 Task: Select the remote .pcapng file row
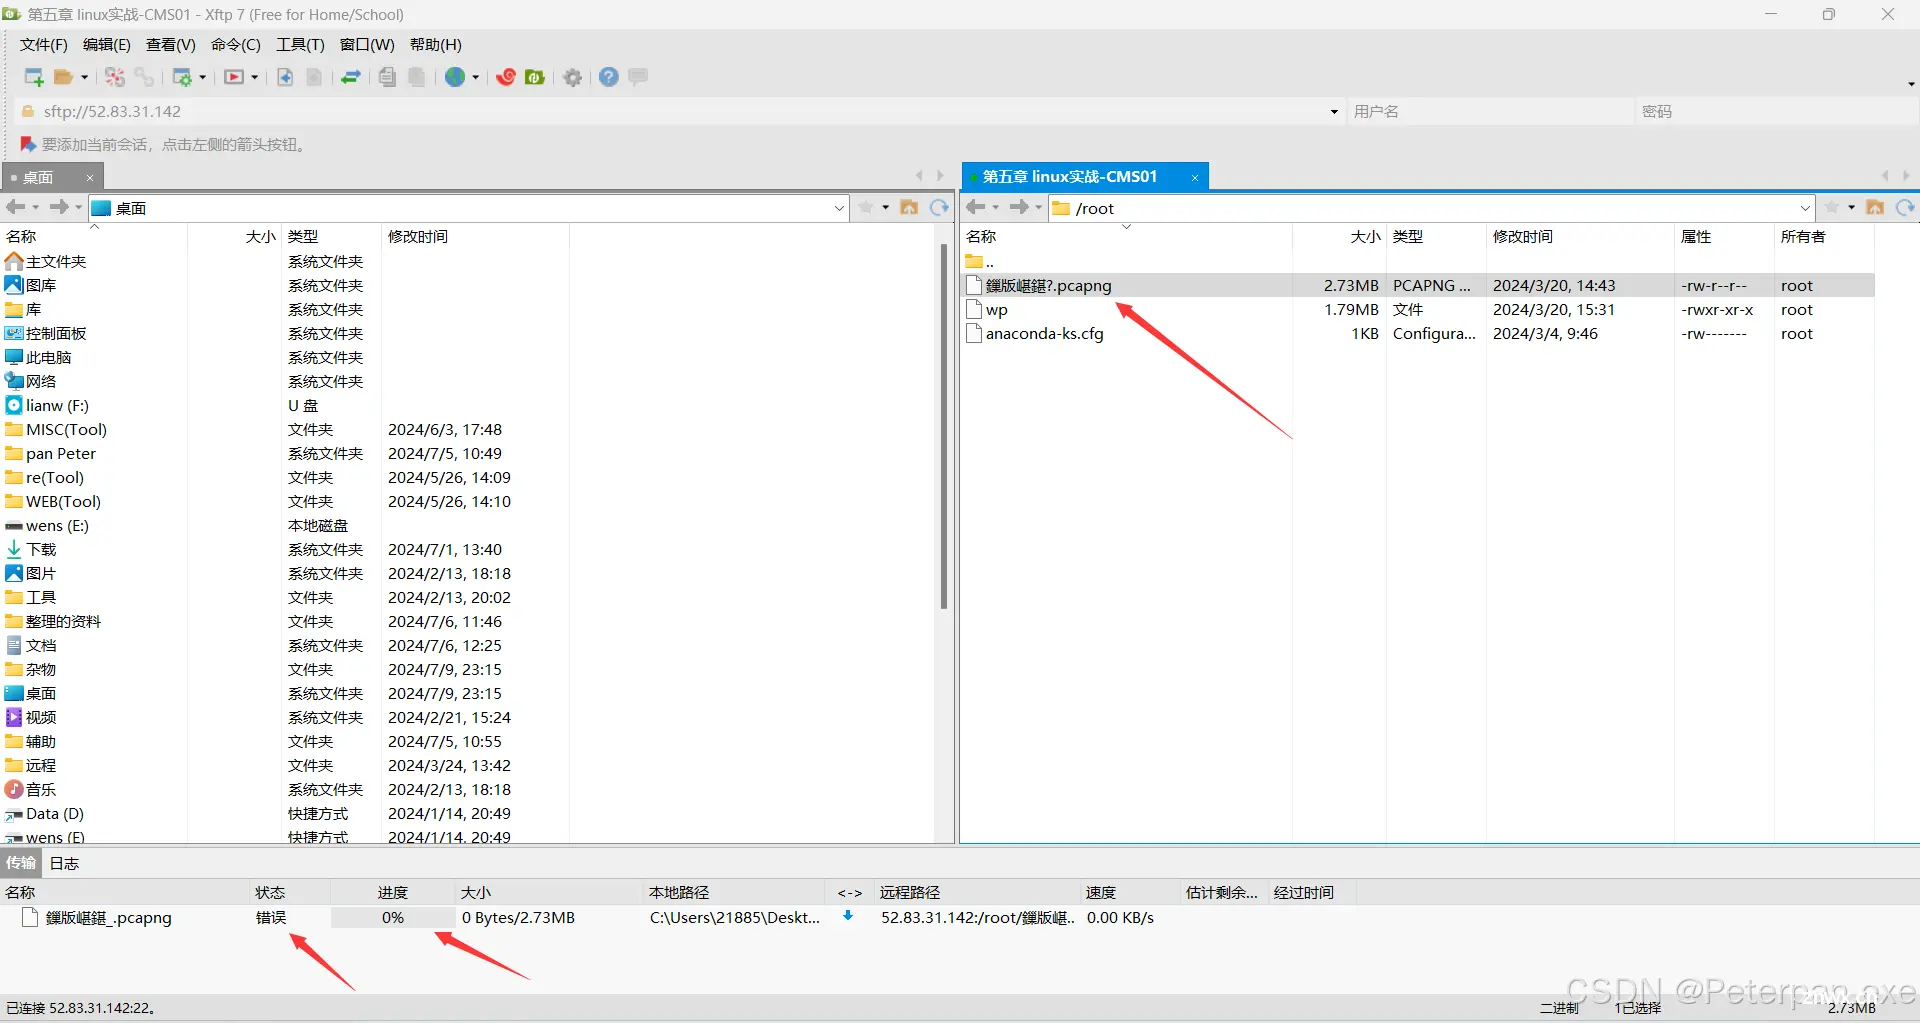coord(1418,286)
